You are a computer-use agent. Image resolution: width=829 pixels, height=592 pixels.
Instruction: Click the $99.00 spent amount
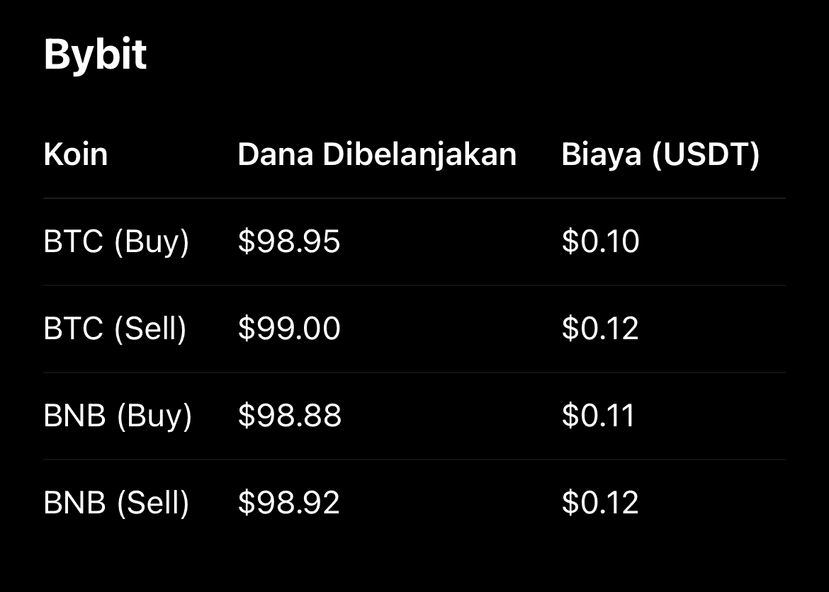tap(289, 329)
